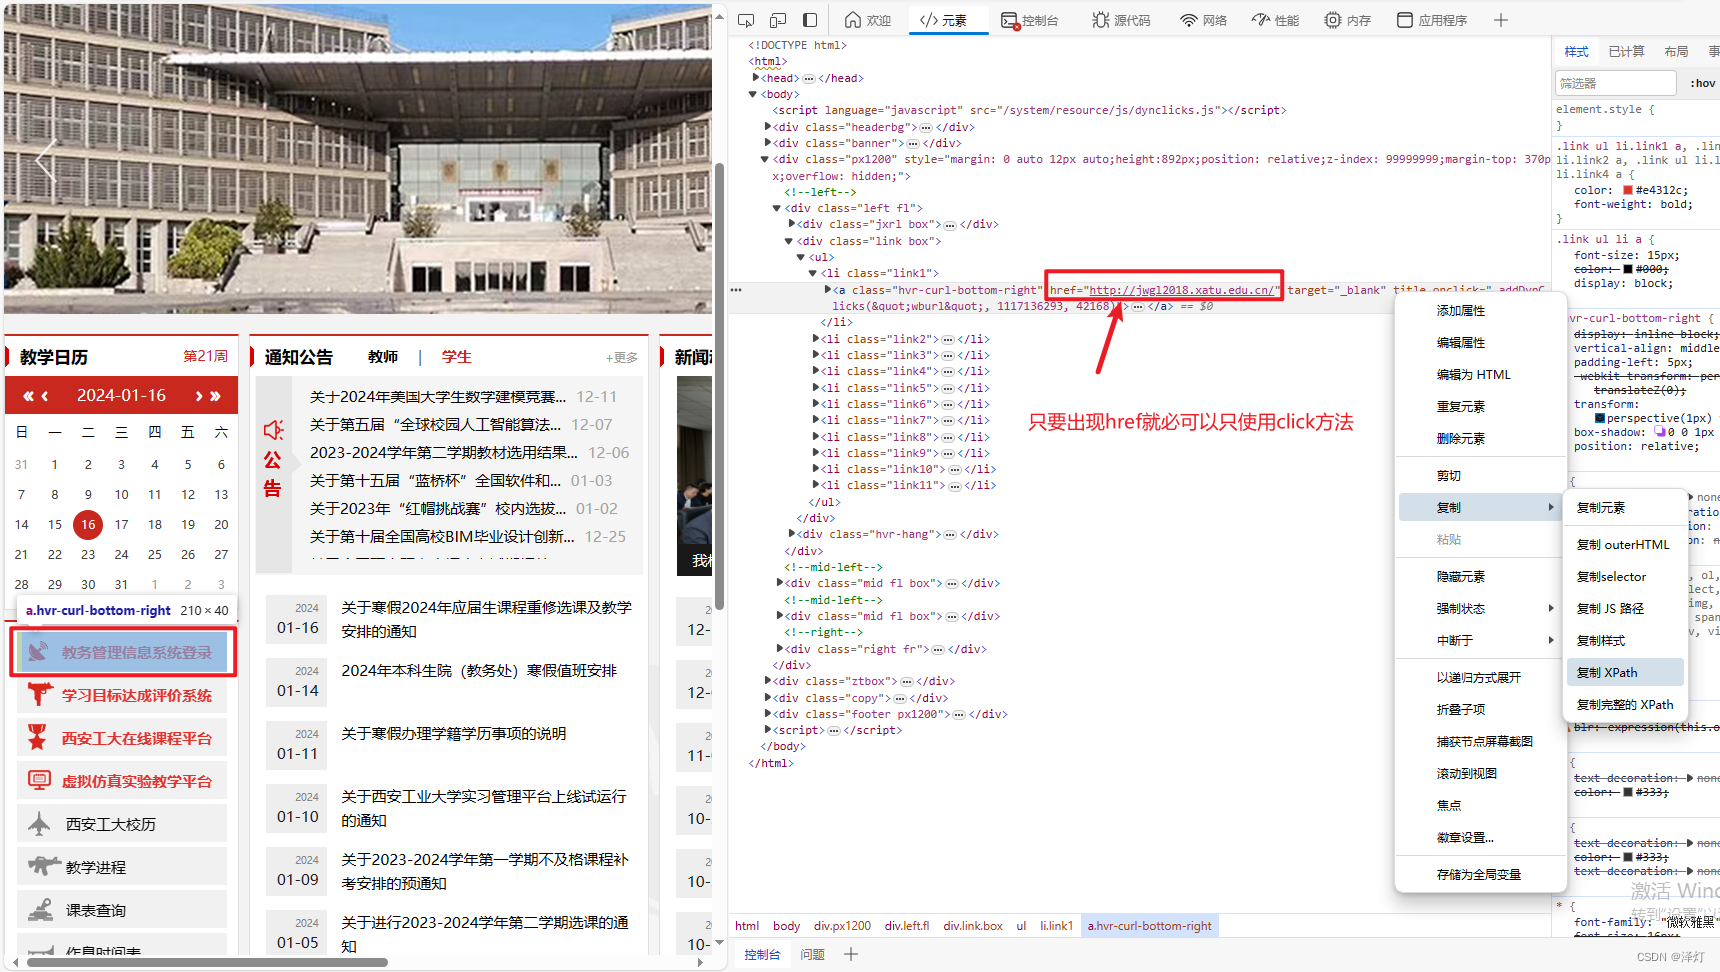The image size is (1720, 972).
Task: Click the #000 black color swatch
Action: [1628, 269]
